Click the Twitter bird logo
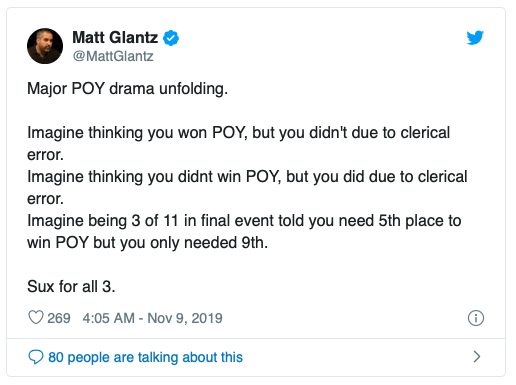The image size is (516, 385). pyautogui.click(x=475, y=37)
